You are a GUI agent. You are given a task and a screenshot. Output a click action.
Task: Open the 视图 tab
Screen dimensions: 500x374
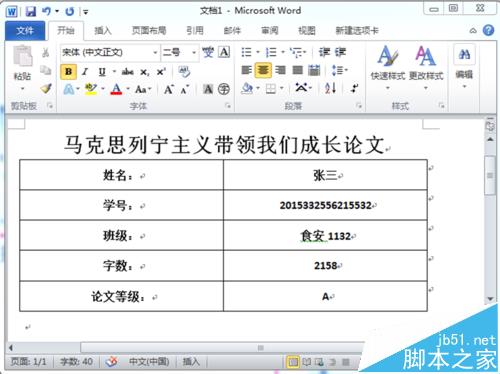pos(307,31)
